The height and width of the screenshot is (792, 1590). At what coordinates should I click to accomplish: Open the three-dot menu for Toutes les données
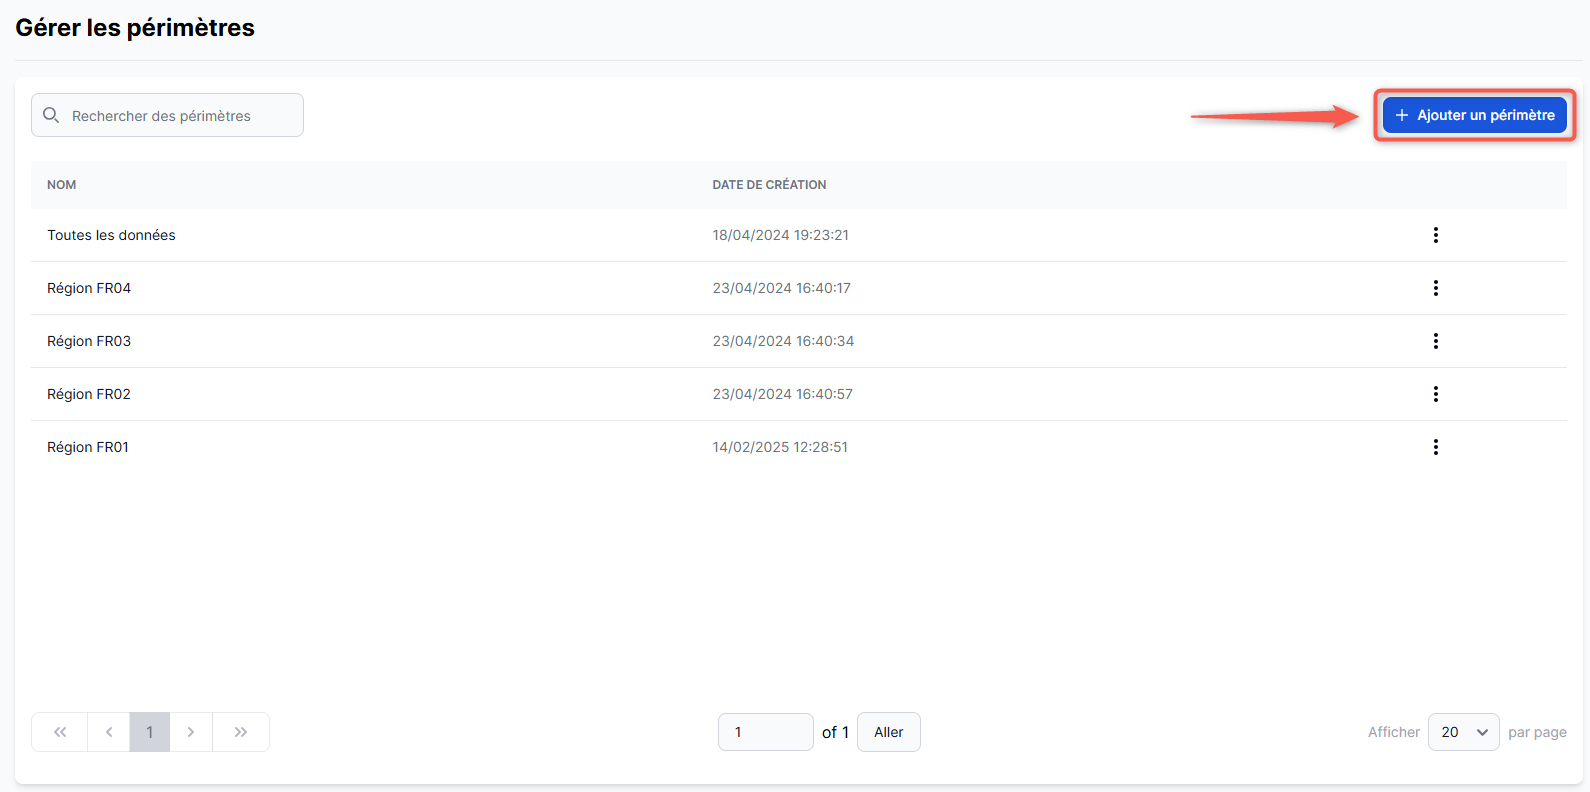tap(1435, 235)
